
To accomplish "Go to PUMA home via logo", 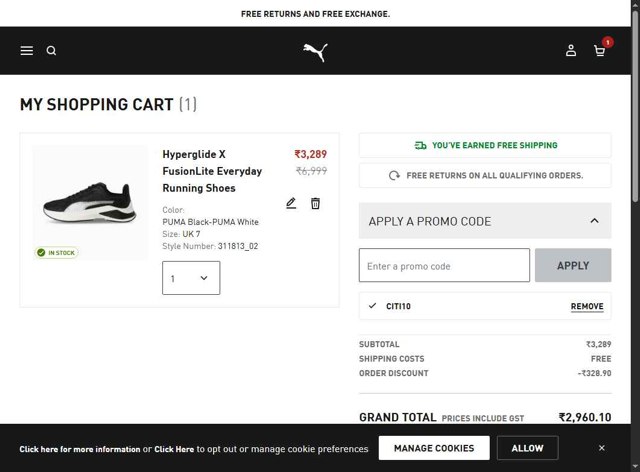I will point(315,51).
